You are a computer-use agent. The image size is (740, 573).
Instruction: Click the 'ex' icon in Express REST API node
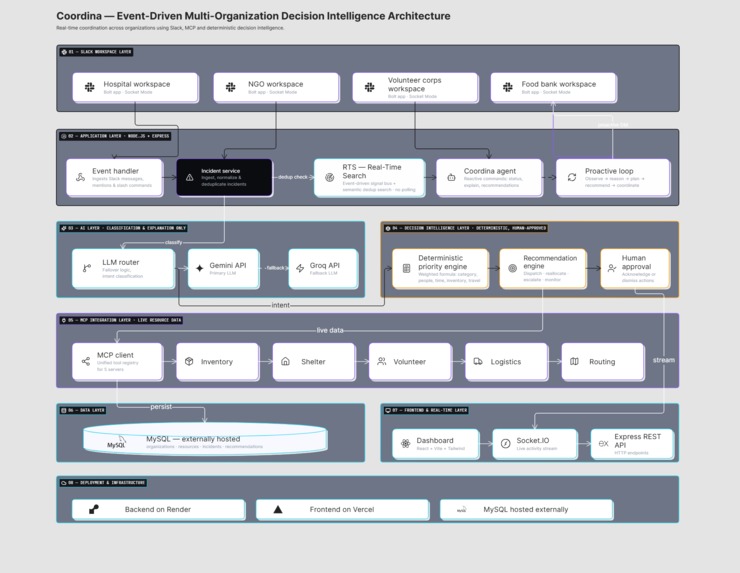(604, 443)
